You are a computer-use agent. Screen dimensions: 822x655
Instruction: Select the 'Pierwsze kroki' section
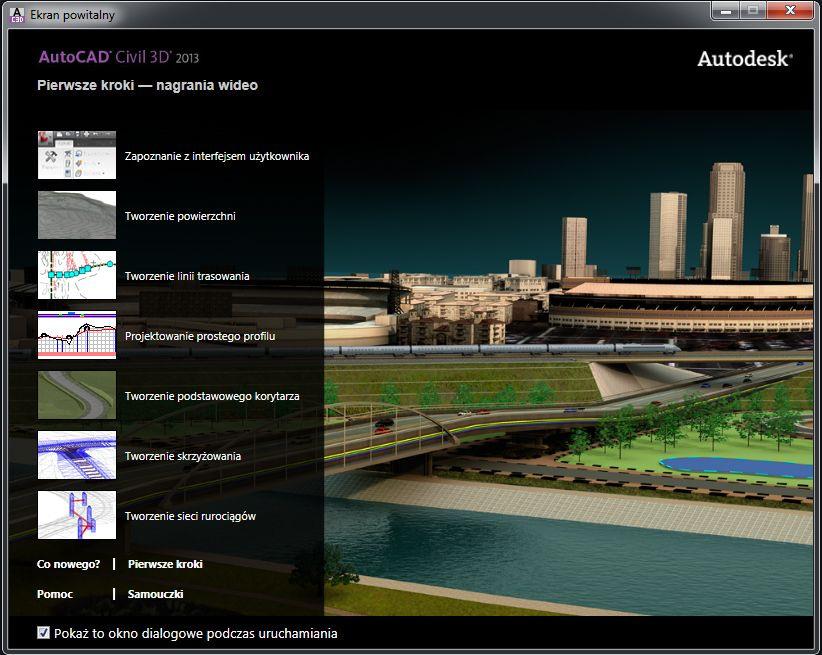165,564
